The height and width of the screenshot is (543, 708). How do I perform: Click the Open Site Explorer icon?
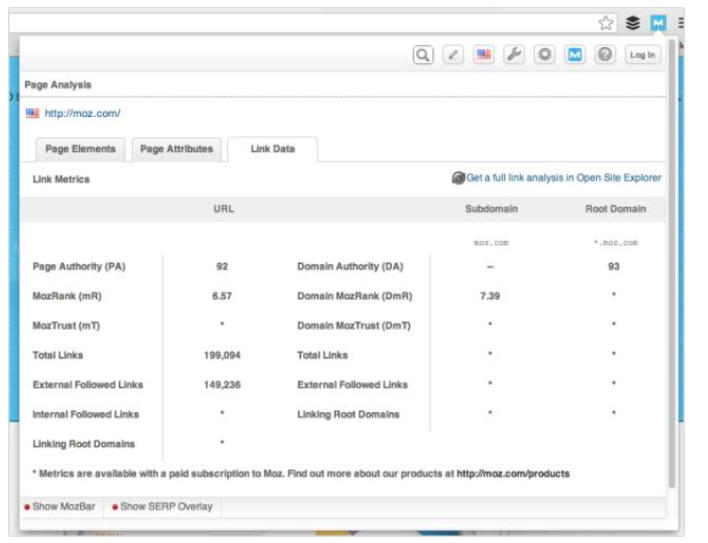pos(458,178)
